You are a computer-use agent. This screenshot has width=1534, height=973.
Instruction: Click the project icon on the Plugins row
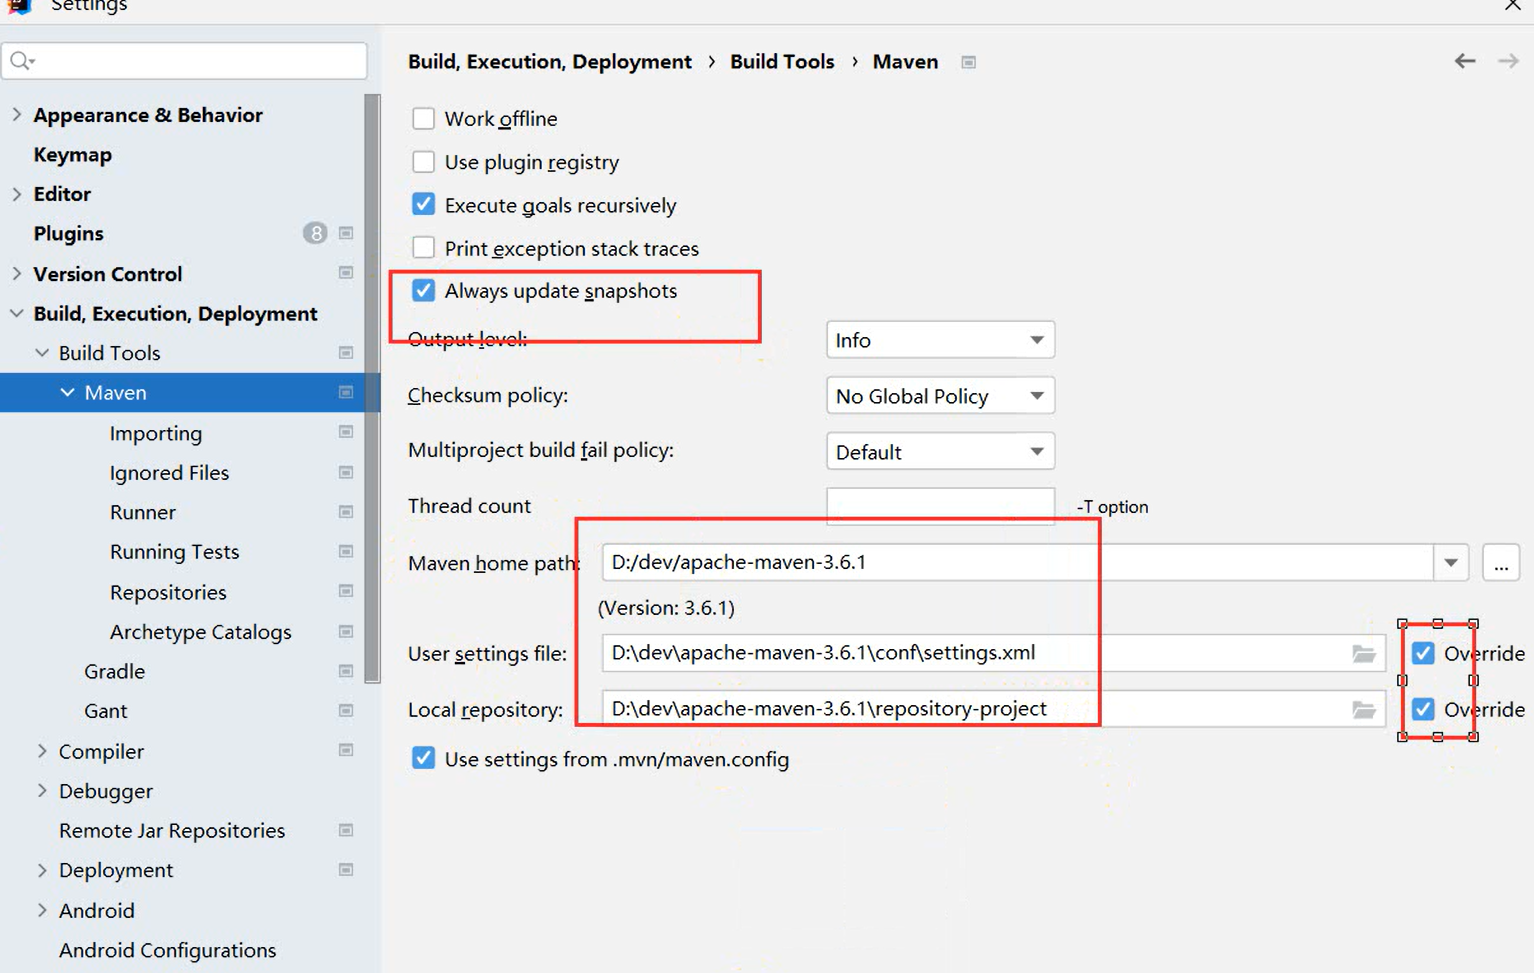[346, 233]
